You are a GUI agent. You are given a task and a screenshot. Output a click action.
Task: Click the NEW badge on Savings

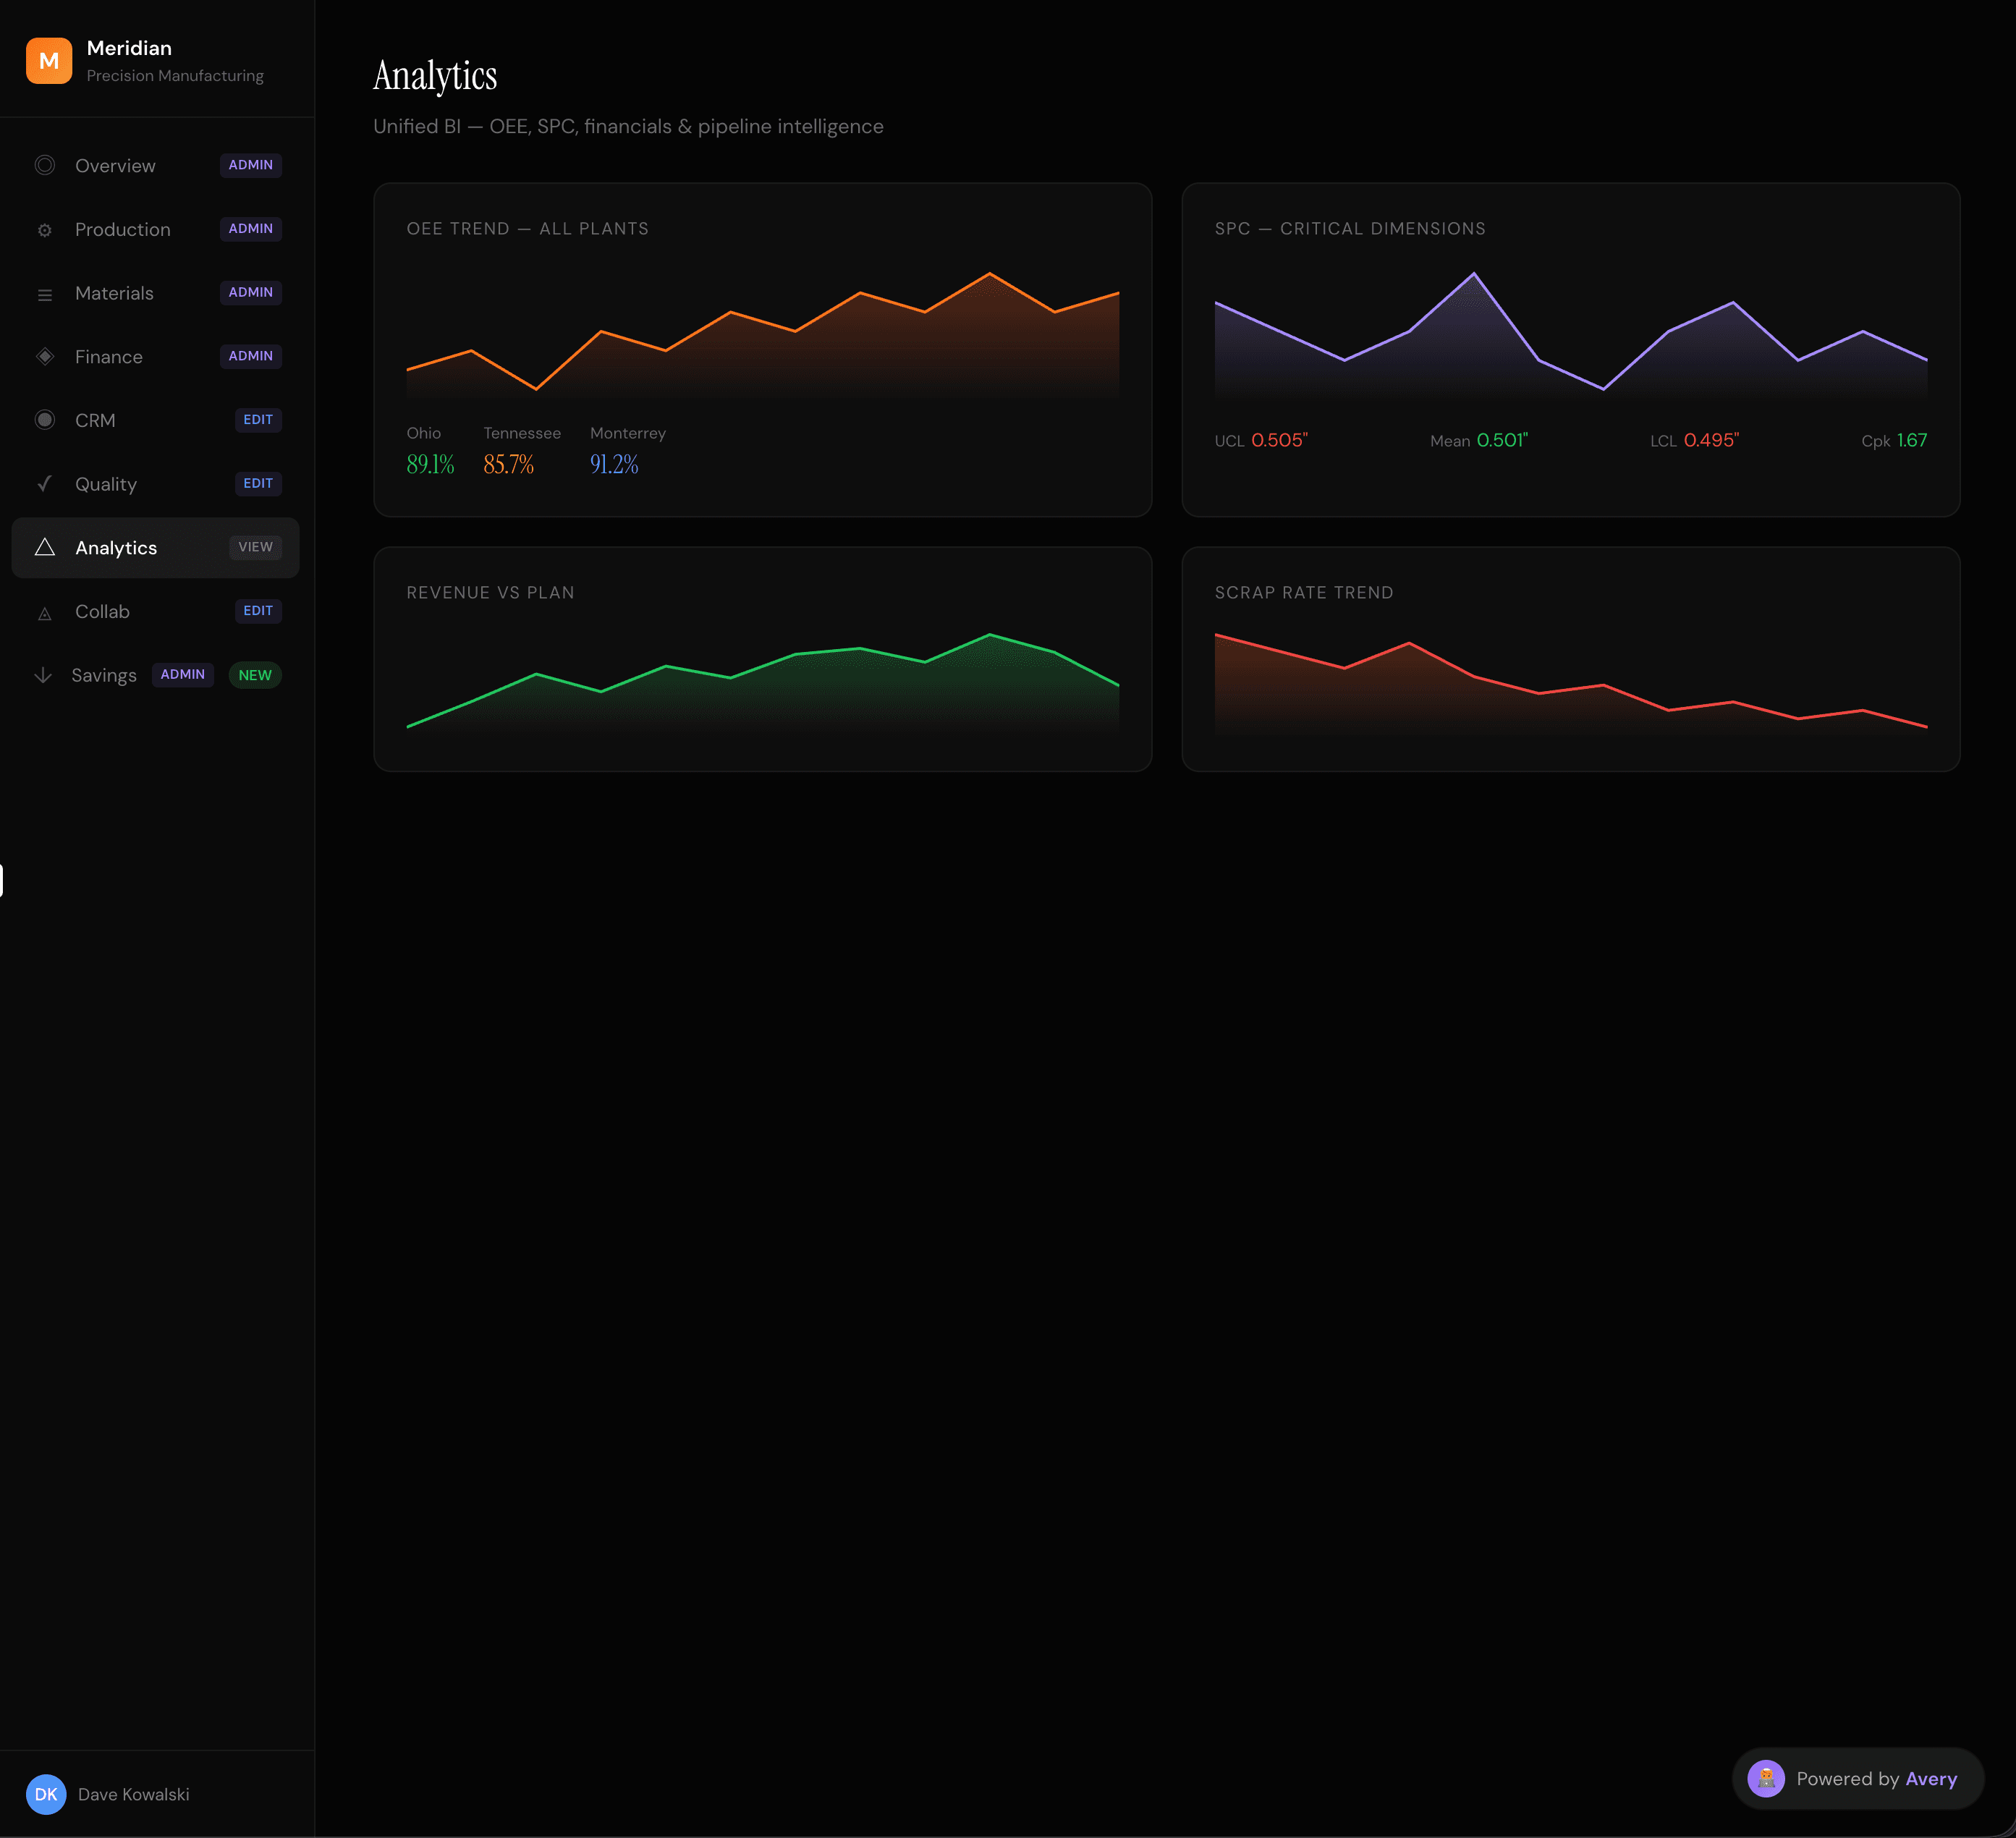pos(255,675)
